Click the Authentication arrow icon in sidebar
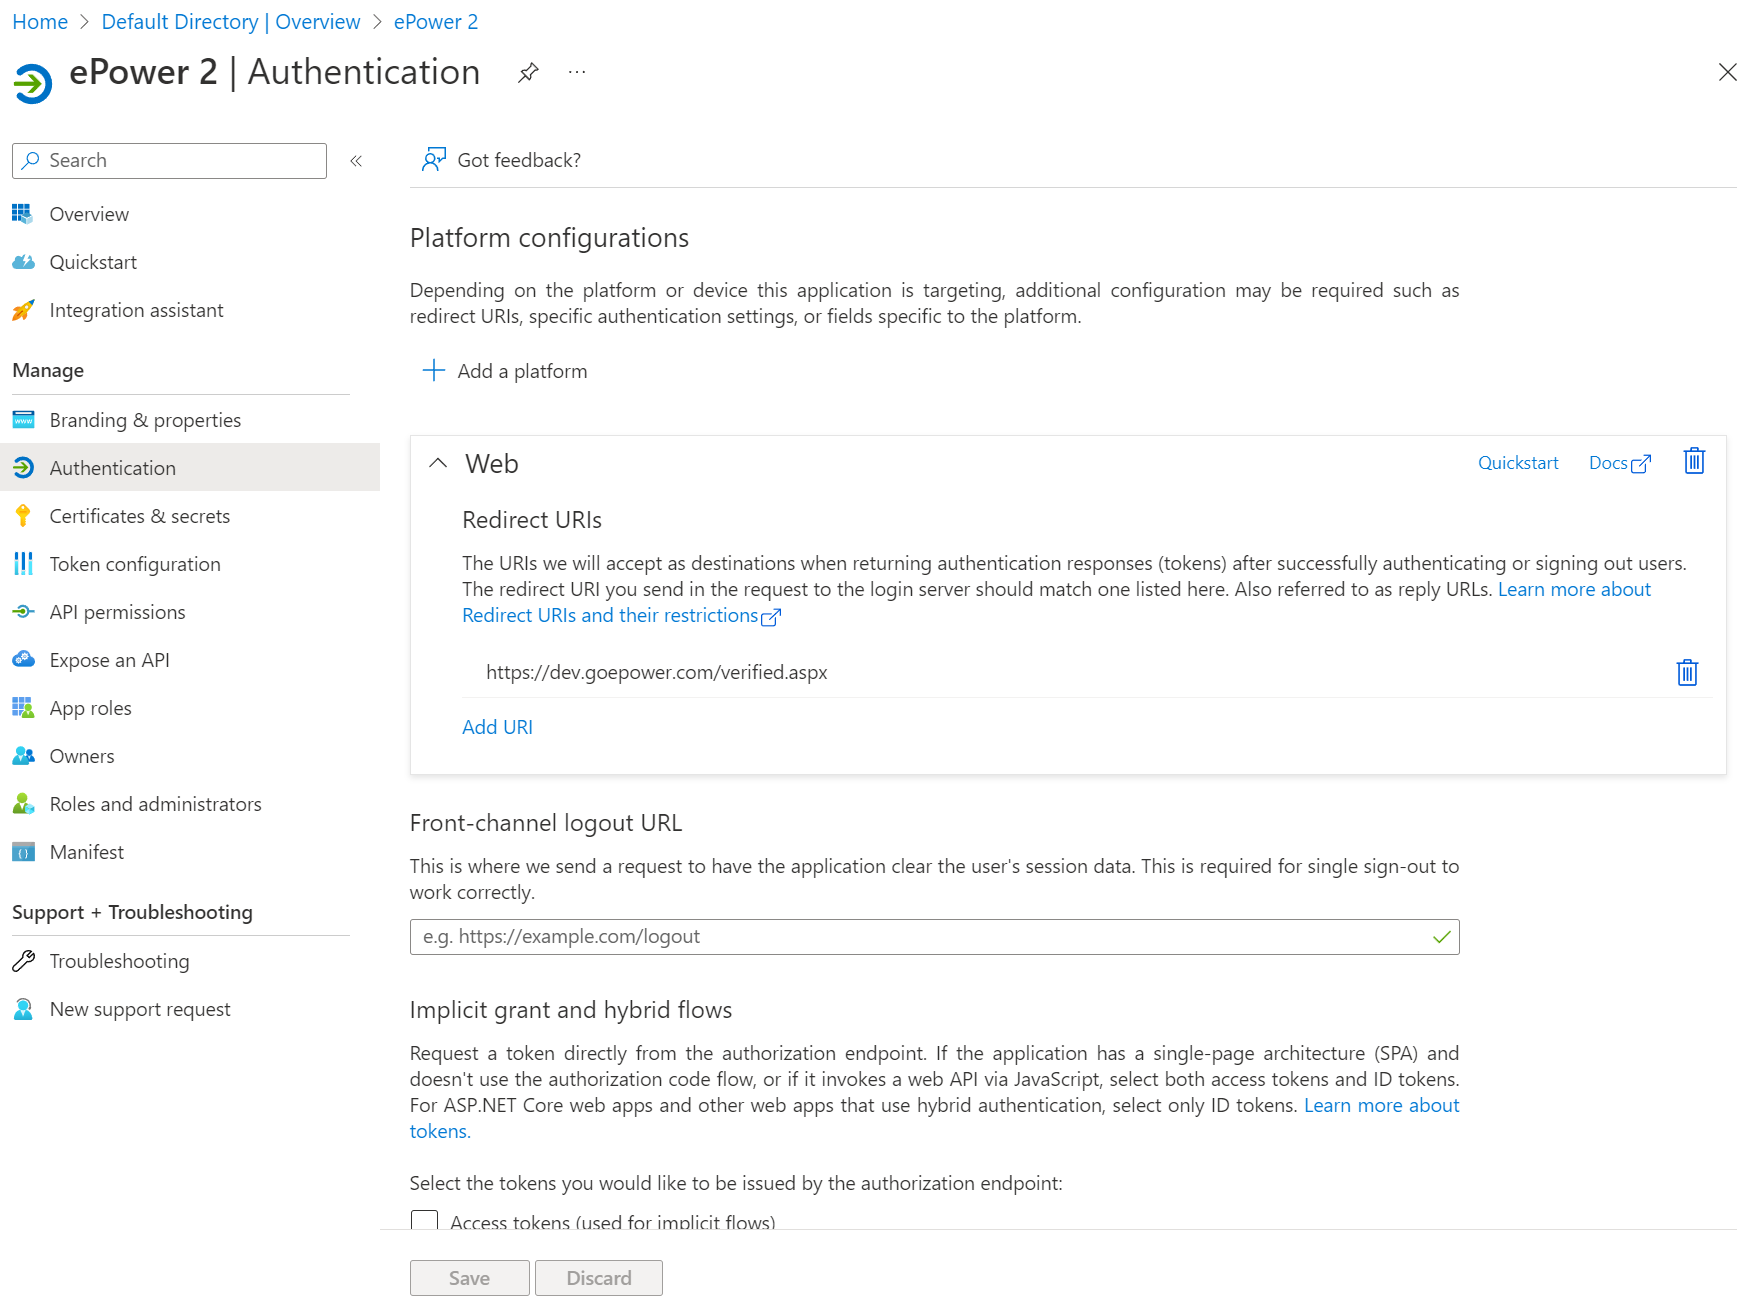1737x1304 pixels. 23,468
